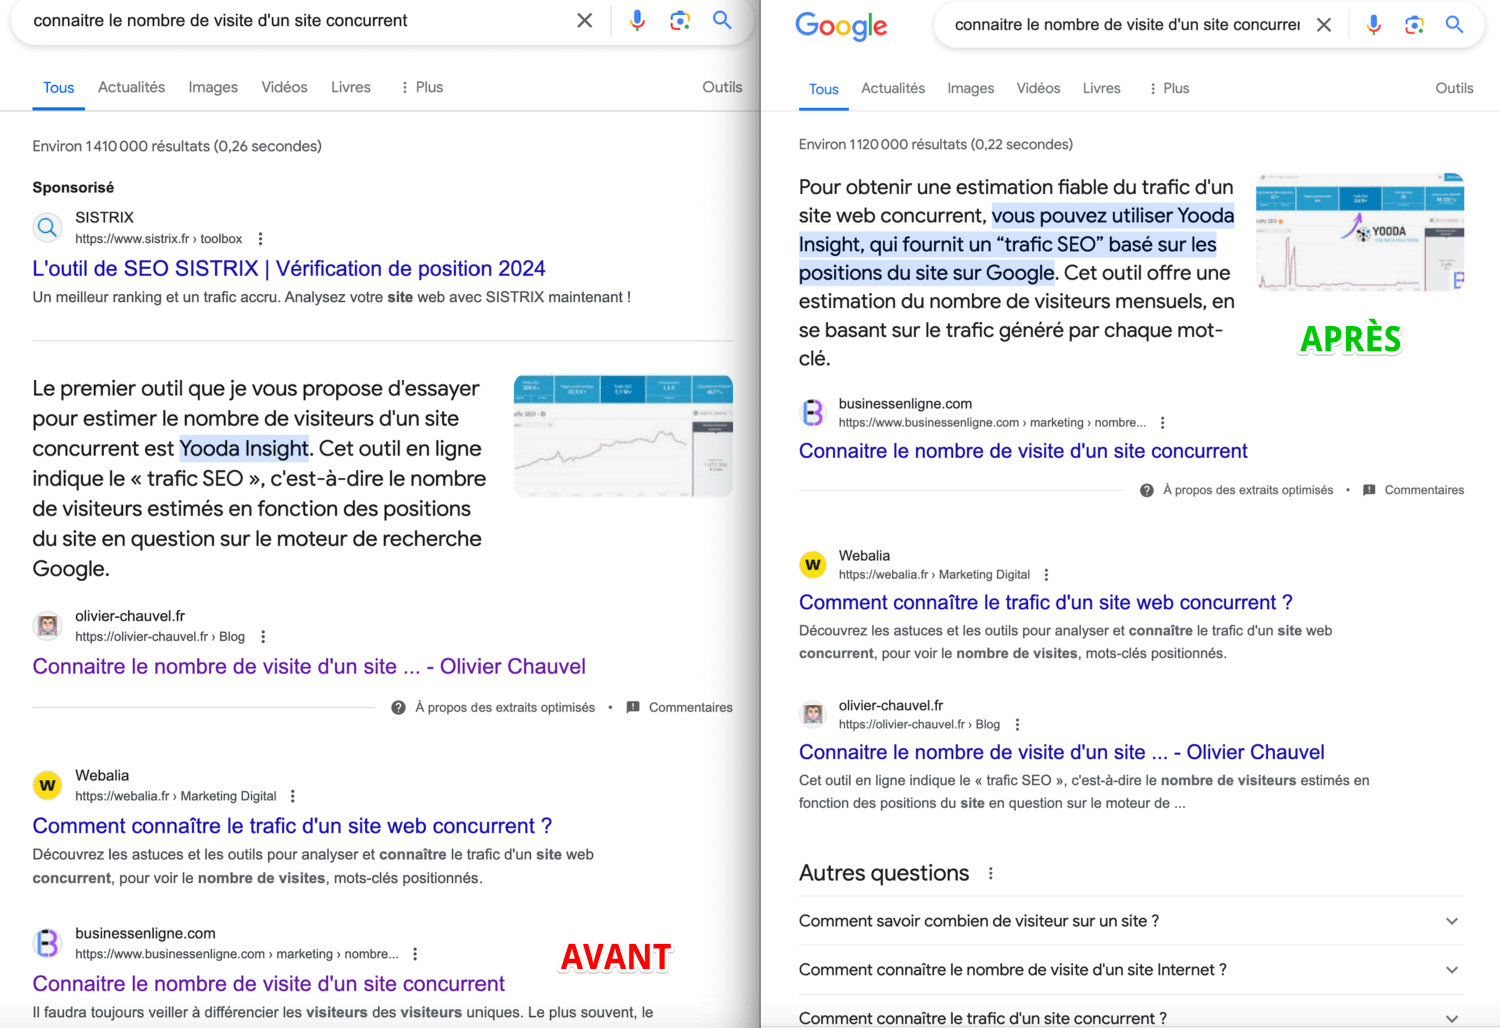Click the search magnifier in the right (APRÈS) panel
This screenshot has height=1028, width=1500.
pos(1455,25)
